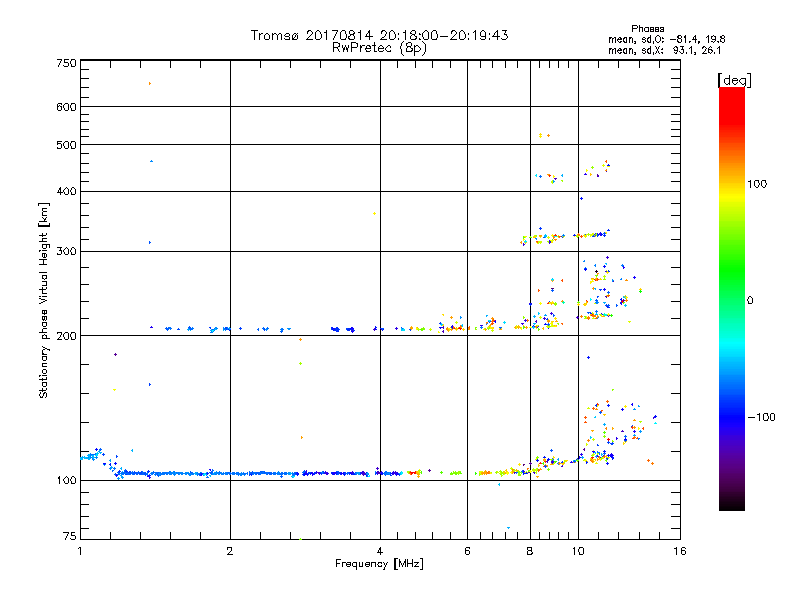800x600 pixels.
Task: Click the x-axis label '10'
Action: click(578, 551)
